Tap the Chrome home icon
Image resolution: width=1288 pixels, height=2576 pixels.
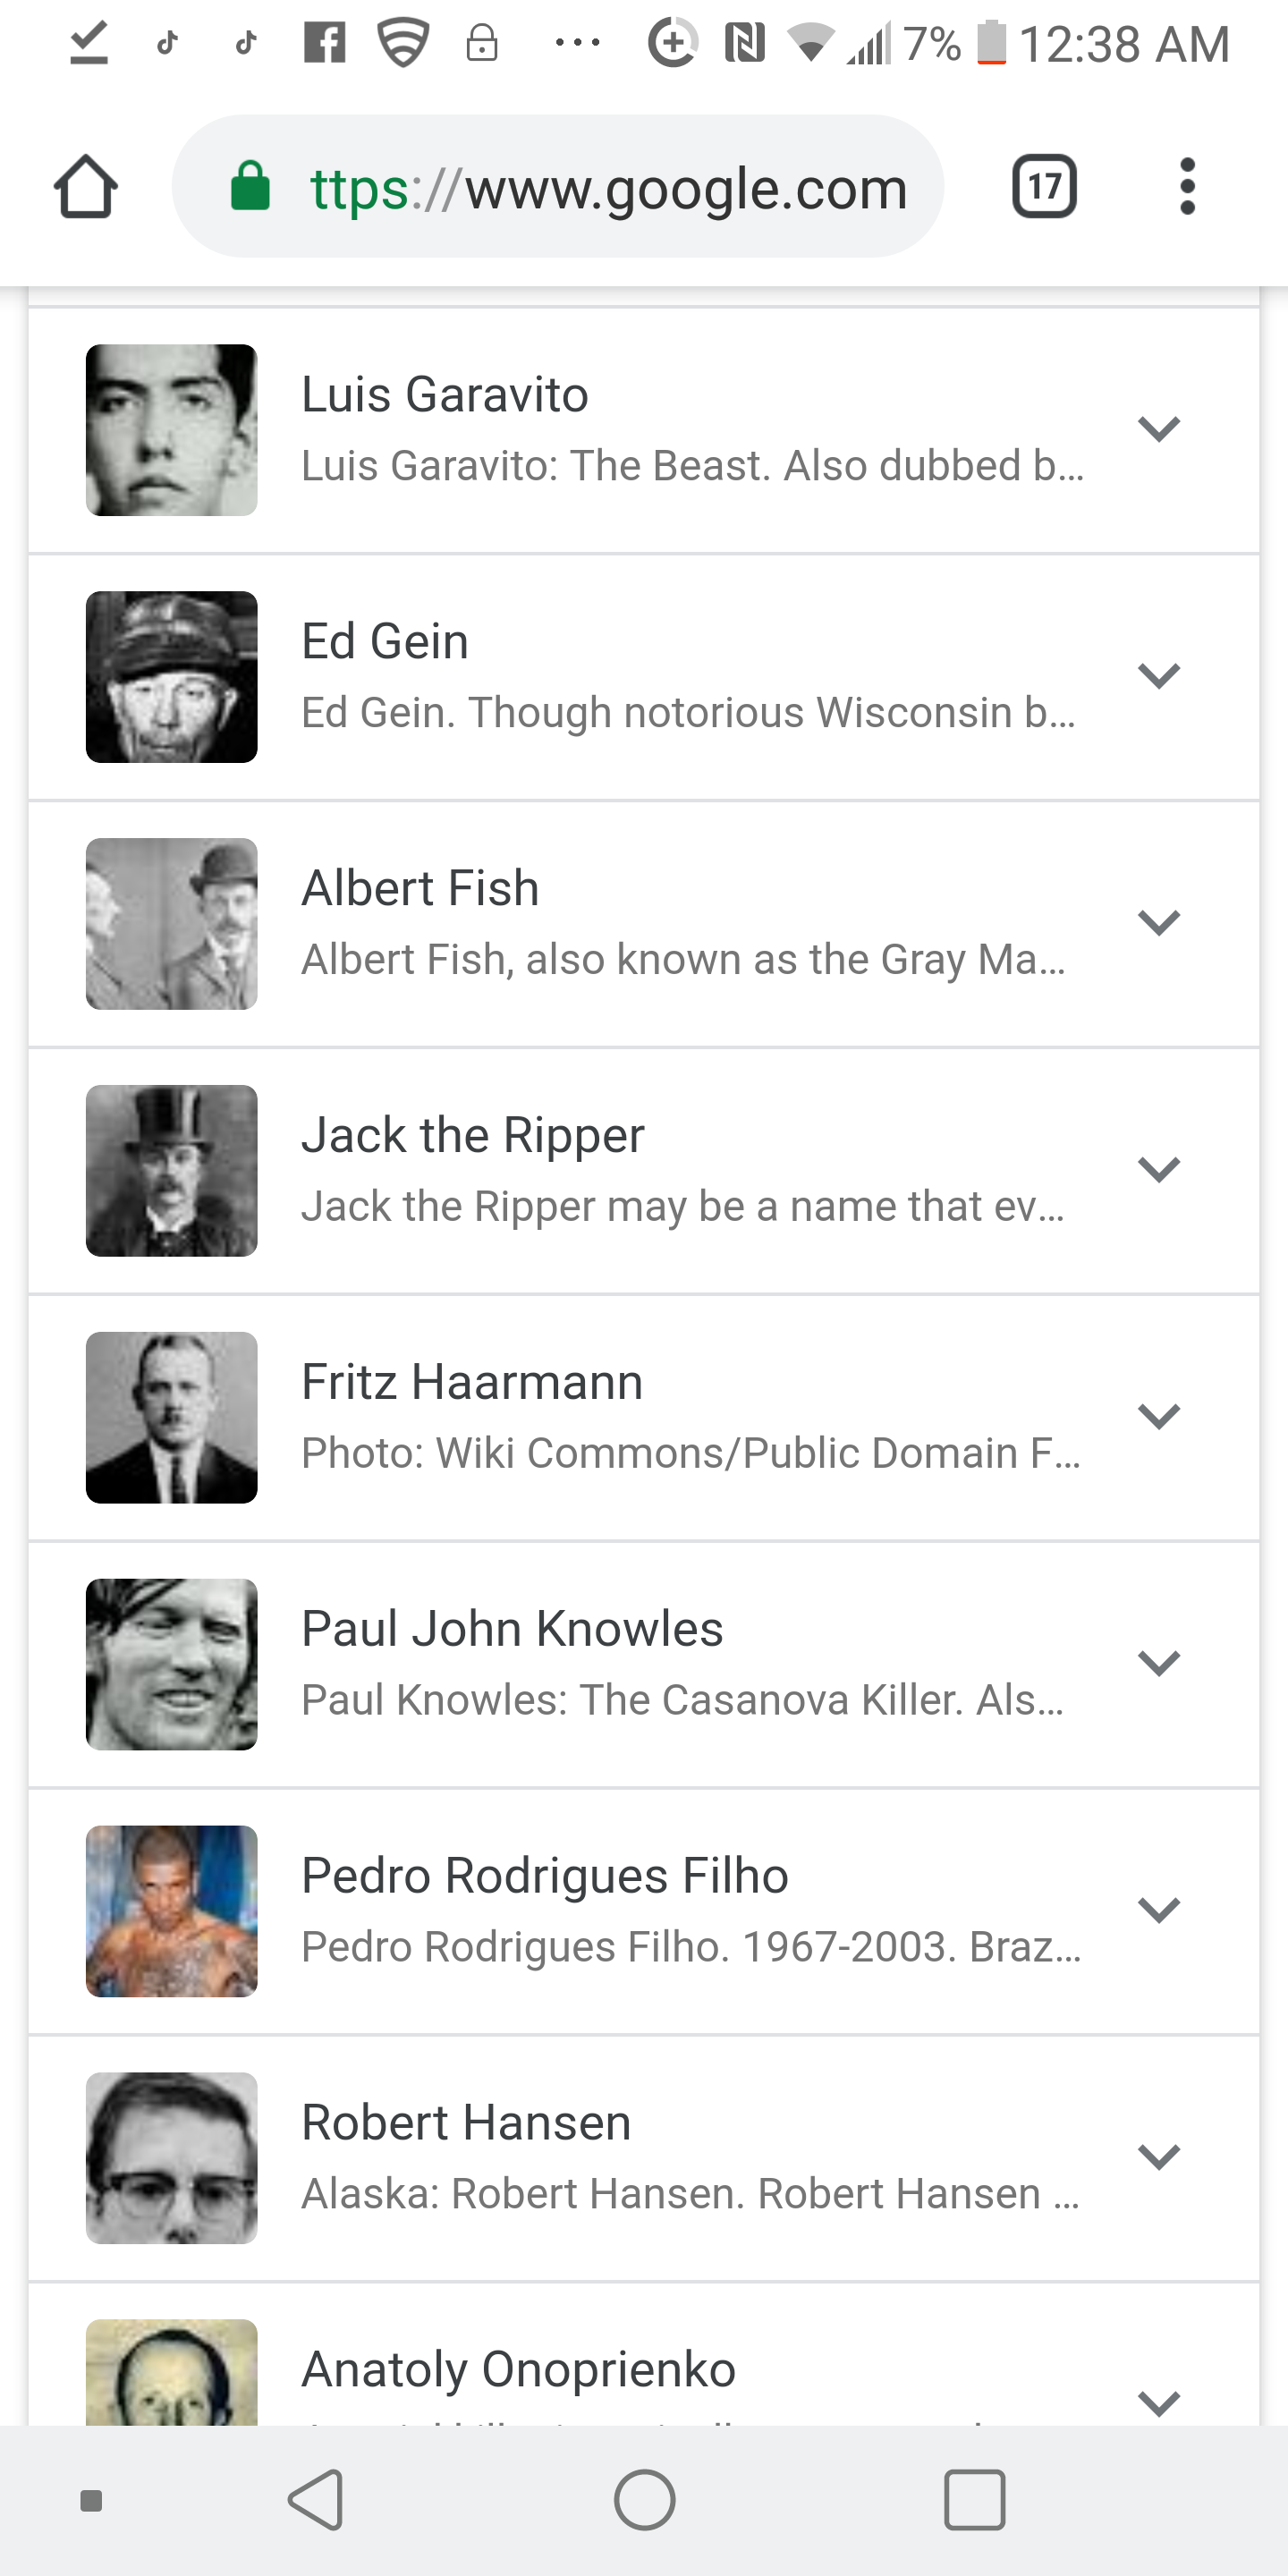(86, 187)
